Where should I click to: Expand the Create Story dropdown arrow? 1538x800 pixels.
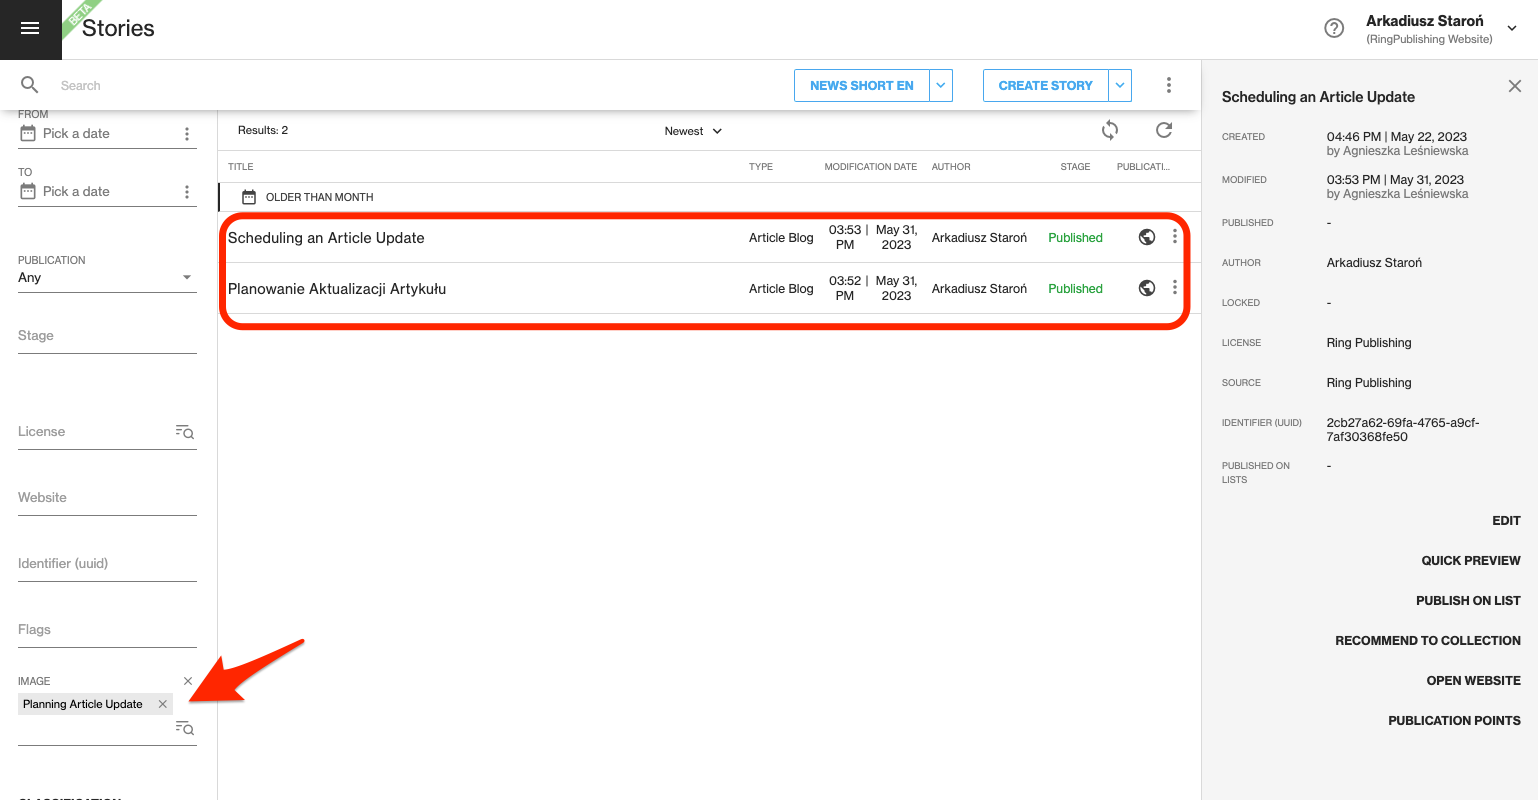point(1120,85)
